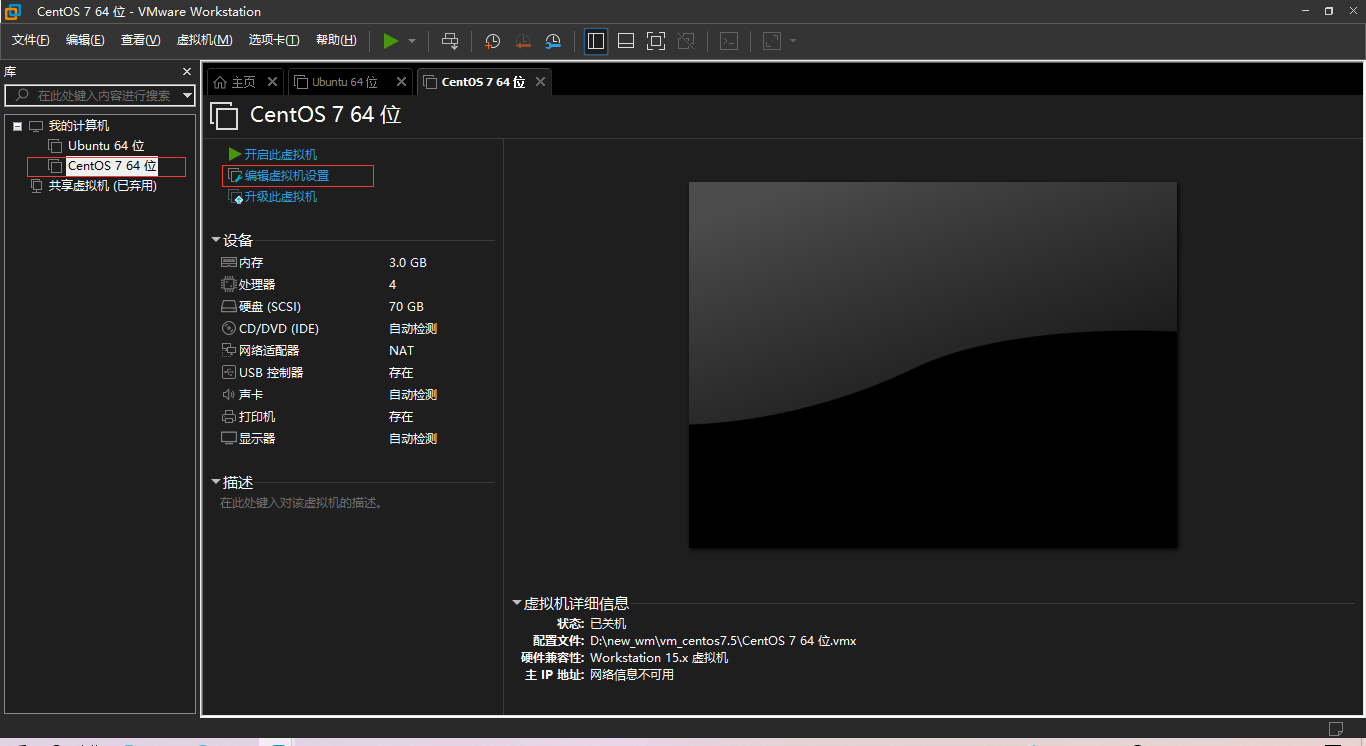The image size is (1366, 746).
Task: Click the virtual machine preview thumbnail
Action: tap(933, 365)
